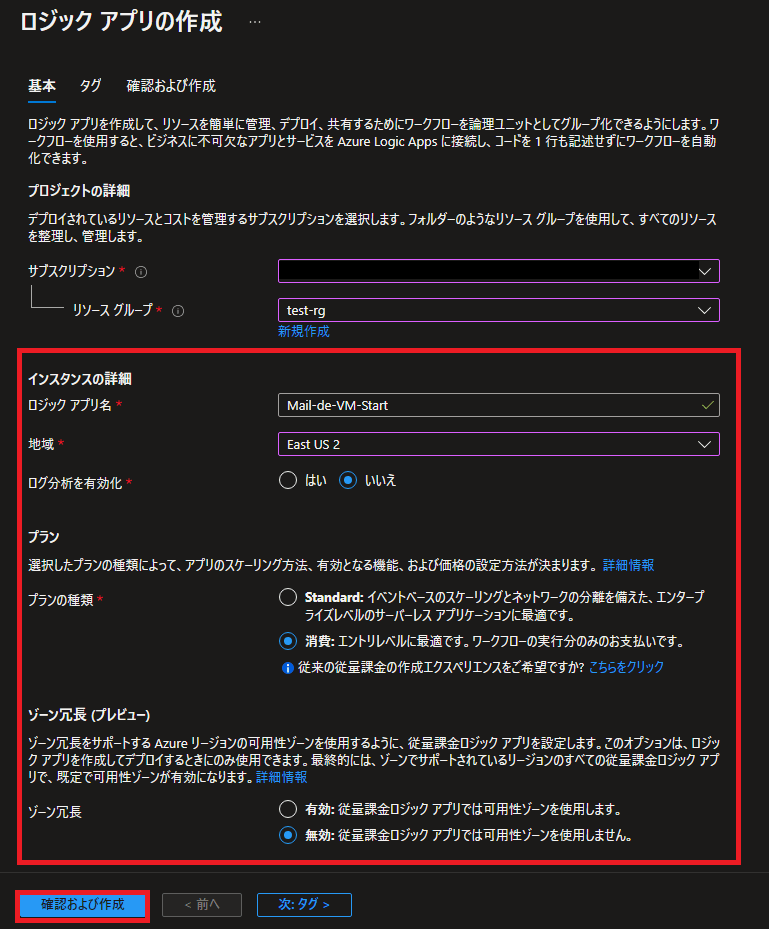
Task: Click the ゾーン冗長 (プレビュー) heading
Action: coord(89,715)
